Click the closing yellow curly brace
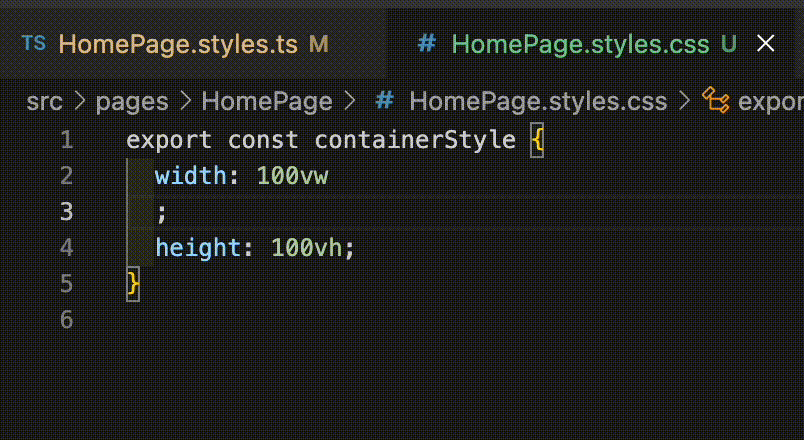Image resolution: width=804 pixels, height=440 pixels. 133,284
